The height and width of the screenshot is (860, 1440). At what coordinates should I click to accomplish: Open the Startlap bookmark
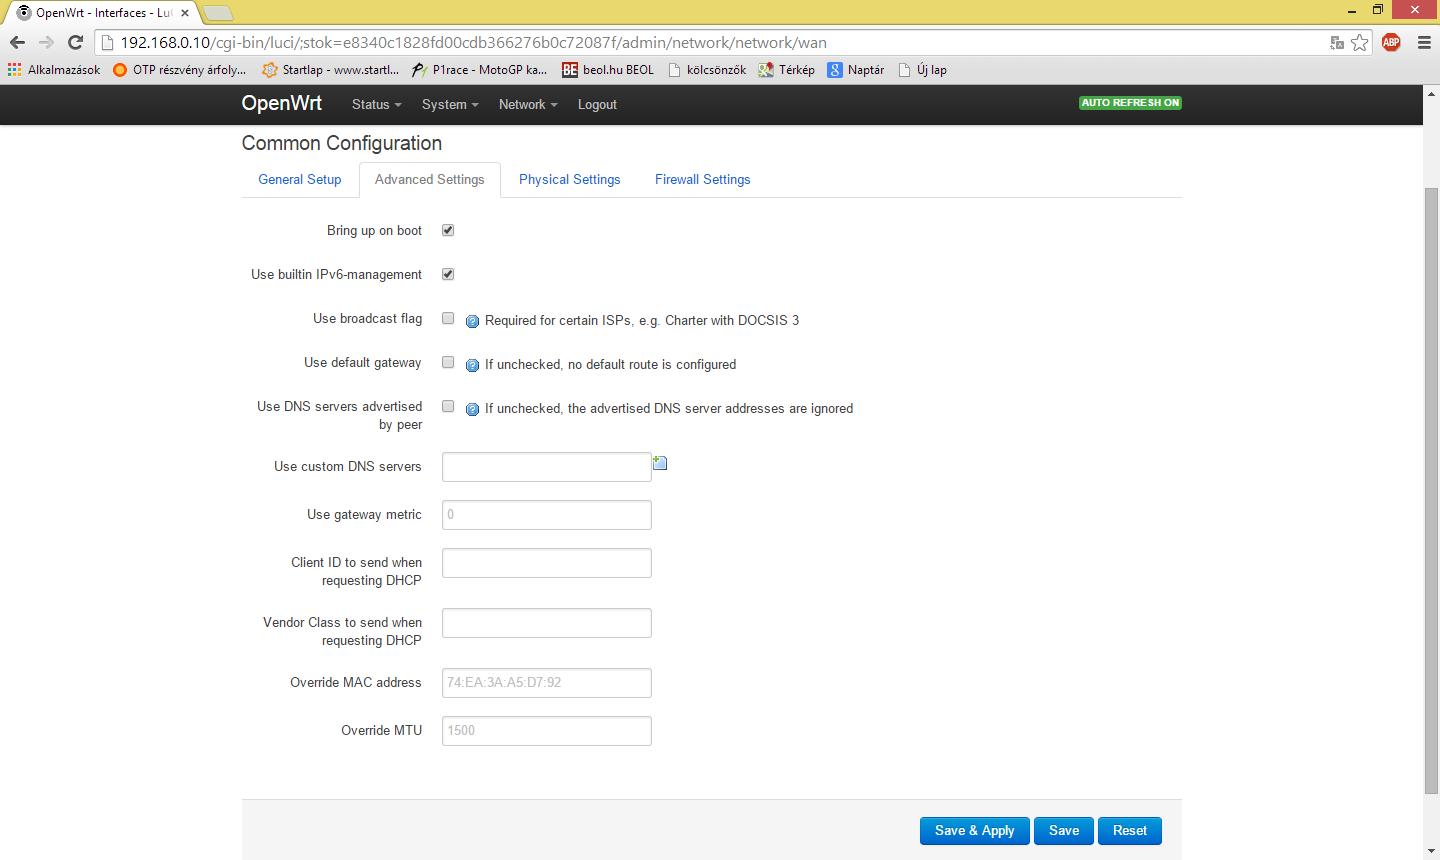coord(330,70)
